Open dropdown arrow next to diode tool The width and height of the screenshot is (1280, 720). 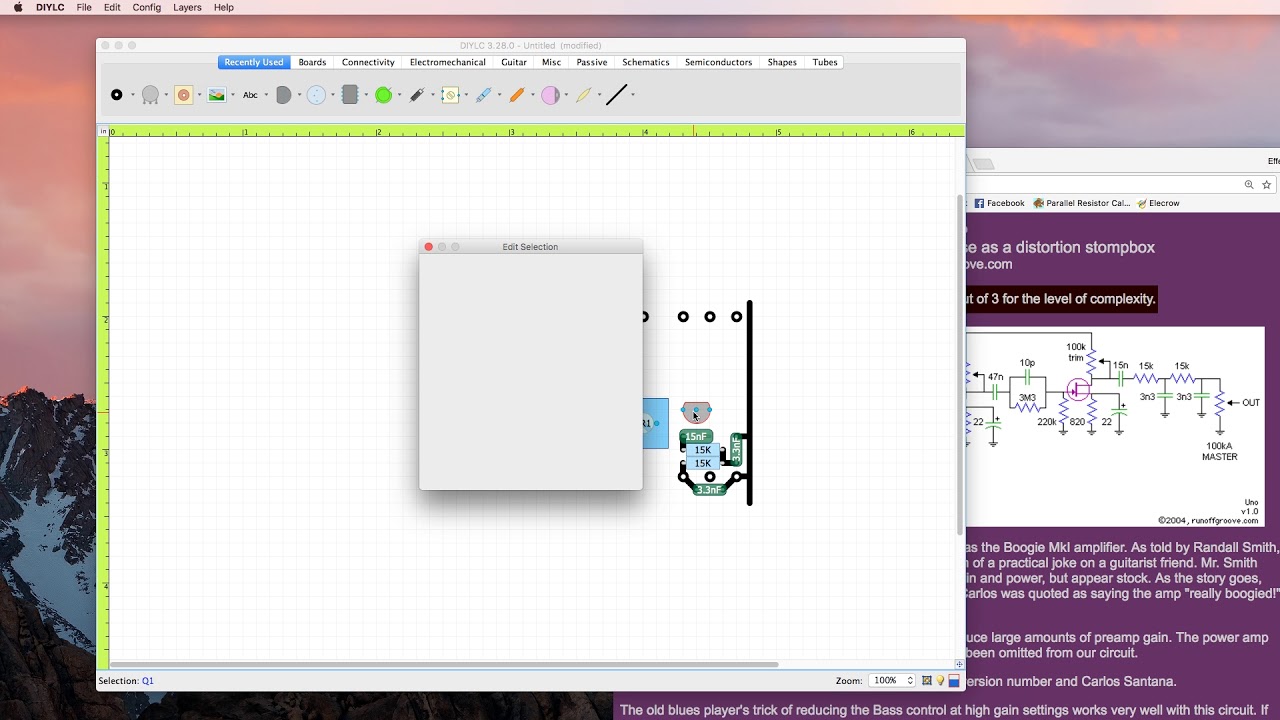(x=433, y=96)
